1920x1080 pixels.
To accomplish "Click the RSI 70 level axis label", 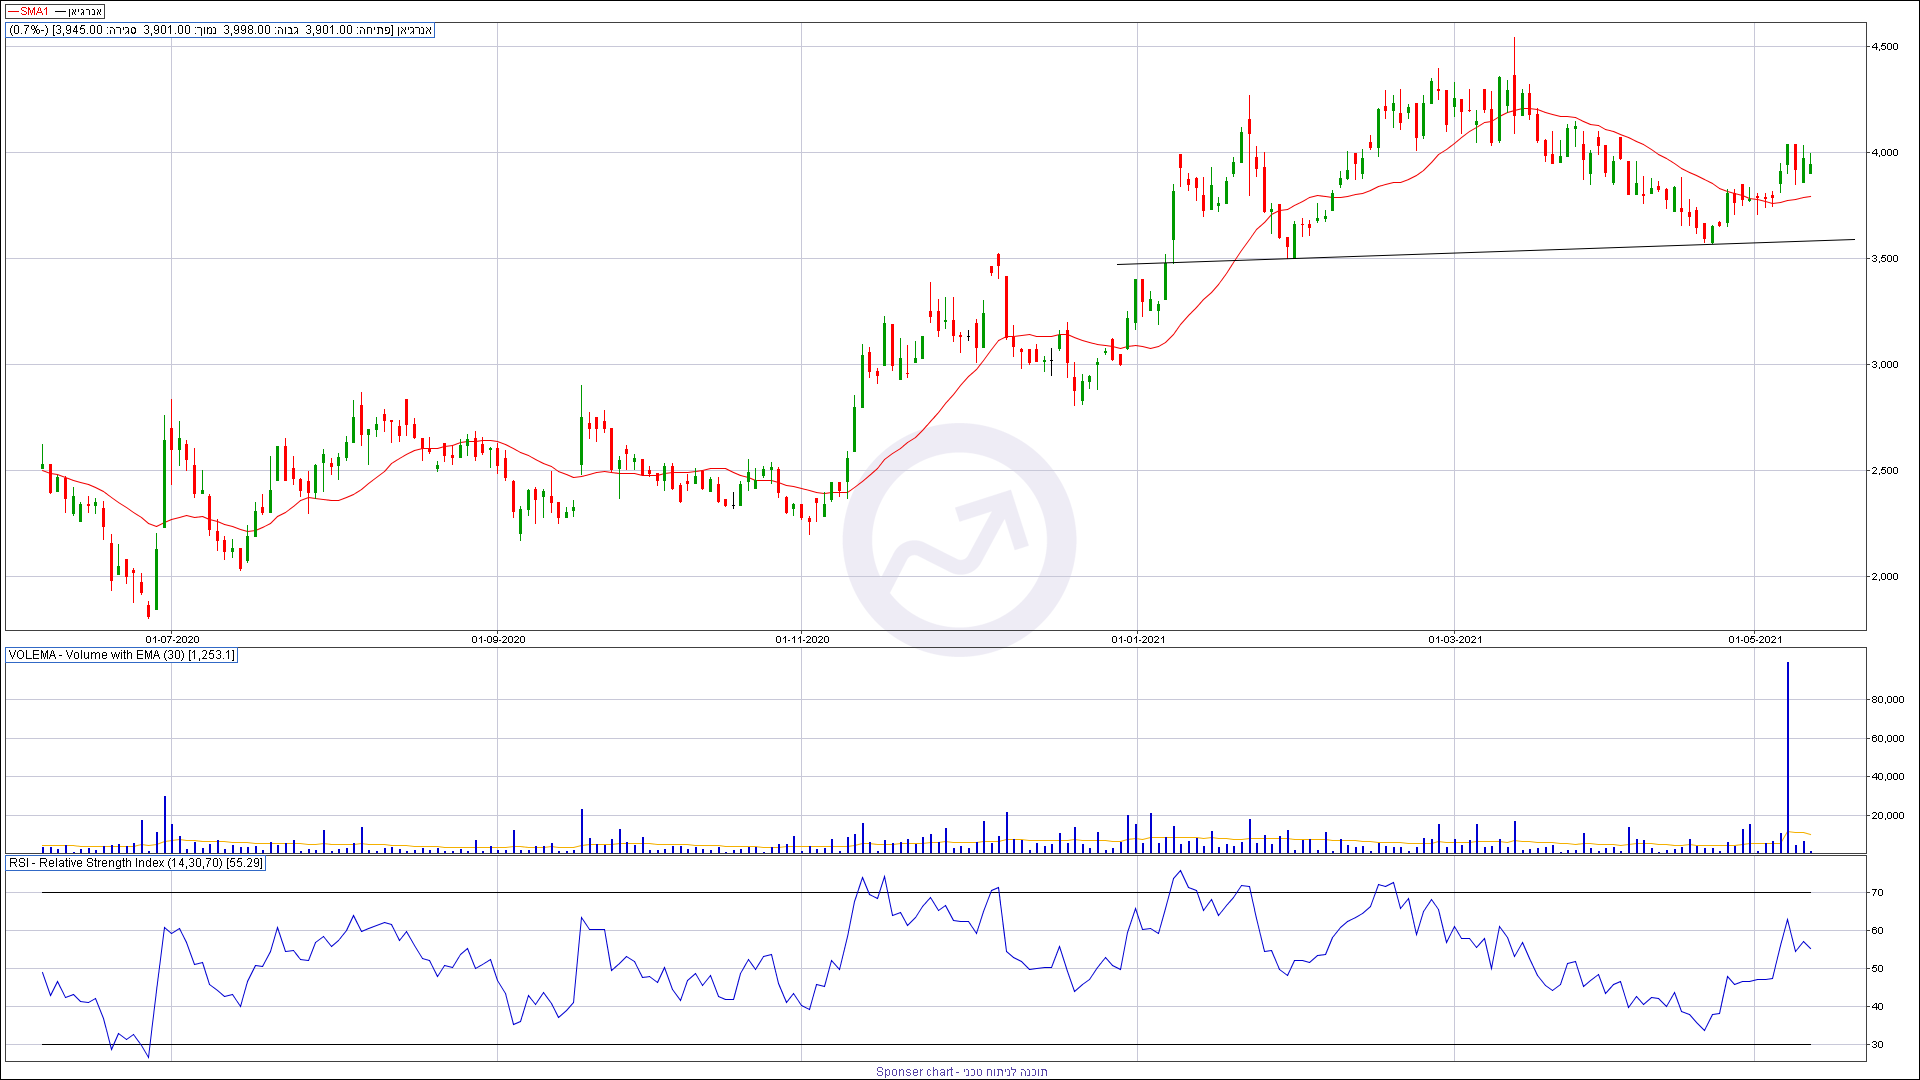I will pos(1878,893).
